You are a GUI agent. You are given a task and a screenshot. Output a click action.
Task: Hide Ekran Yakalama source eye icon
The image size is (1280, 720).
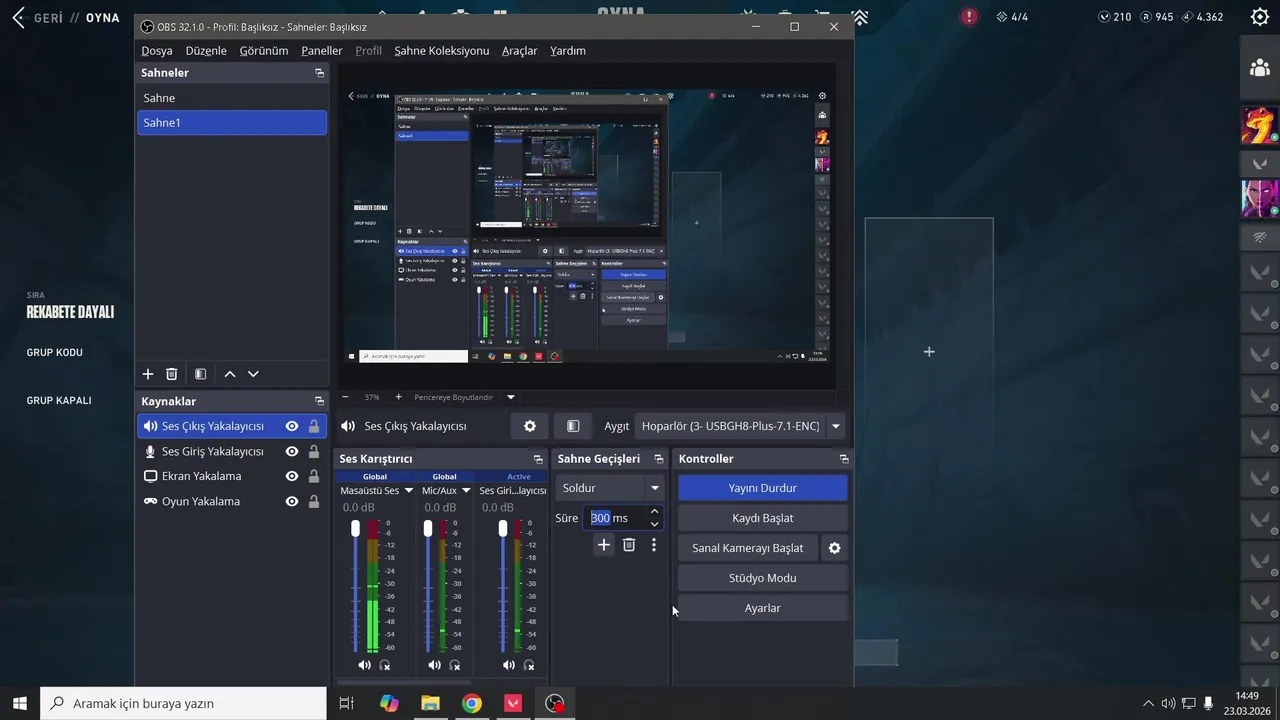pos(292,476)
